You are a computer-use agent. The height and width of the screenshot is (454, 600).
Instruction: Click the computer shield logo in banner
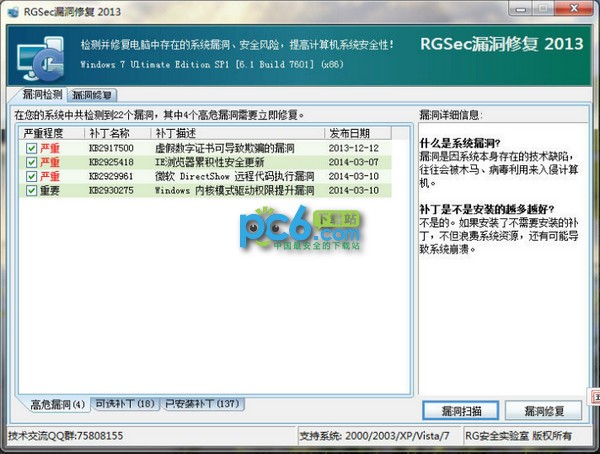click(x=41, y=59)
